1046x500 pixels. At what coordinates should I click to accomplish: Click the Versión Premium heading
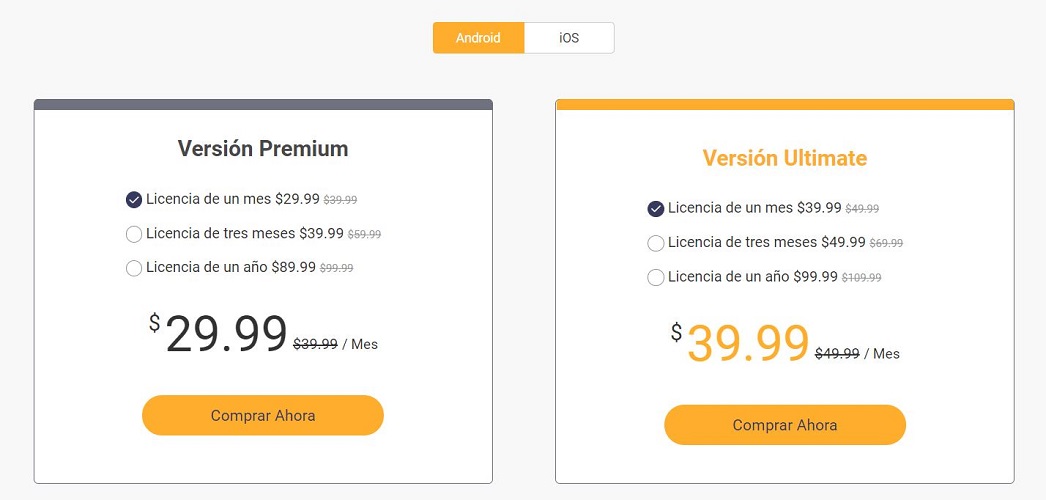point(263,149)
